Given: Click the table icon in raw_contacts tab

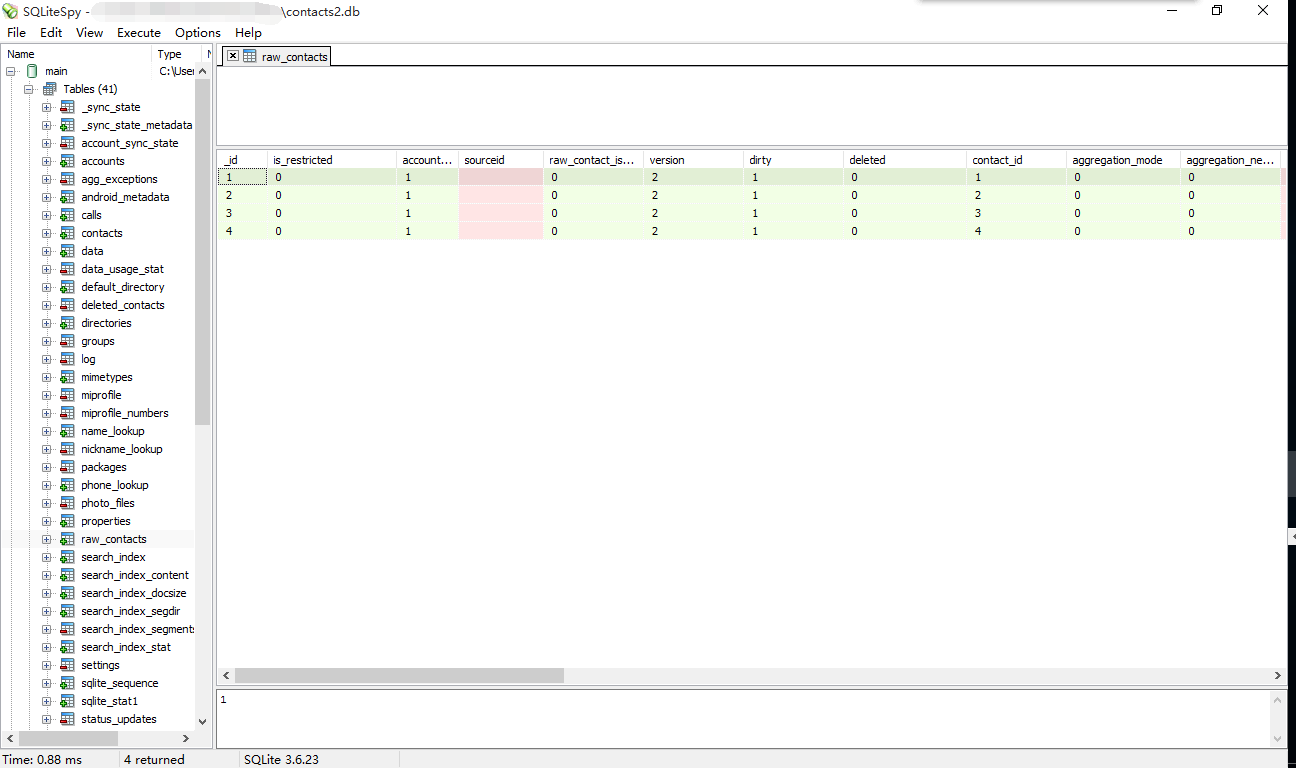Looking at the screenshot, I should [x=250, y=56].
